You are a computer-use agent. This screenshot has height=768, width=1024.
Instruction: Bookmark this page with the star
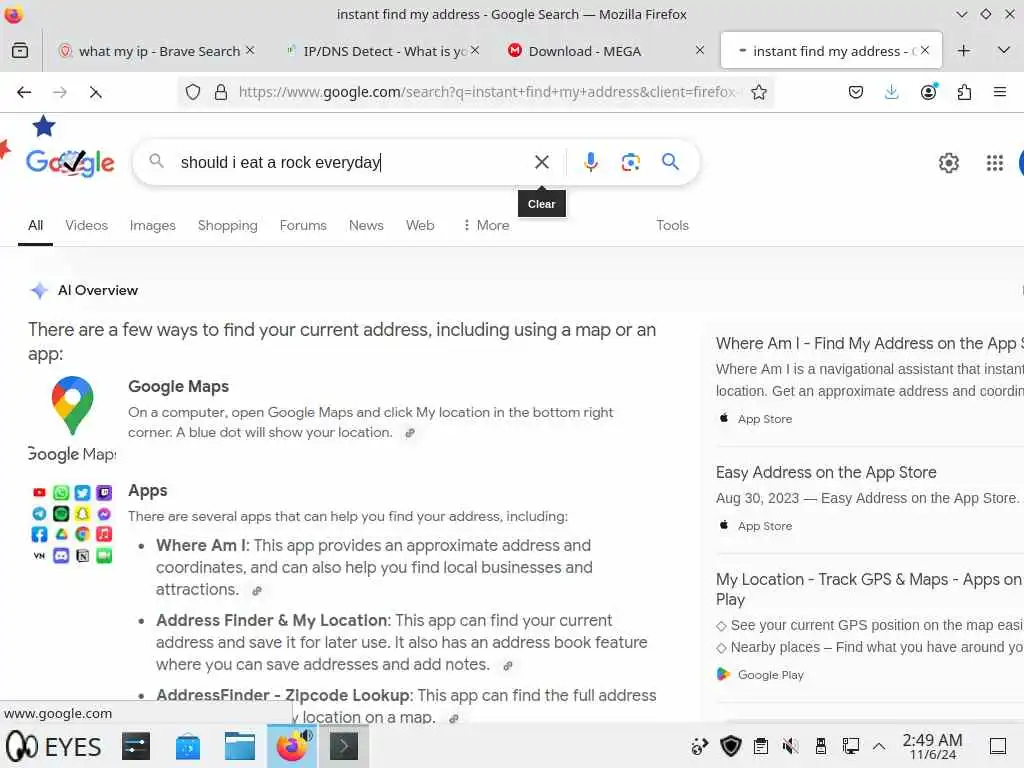click(758, 92)
